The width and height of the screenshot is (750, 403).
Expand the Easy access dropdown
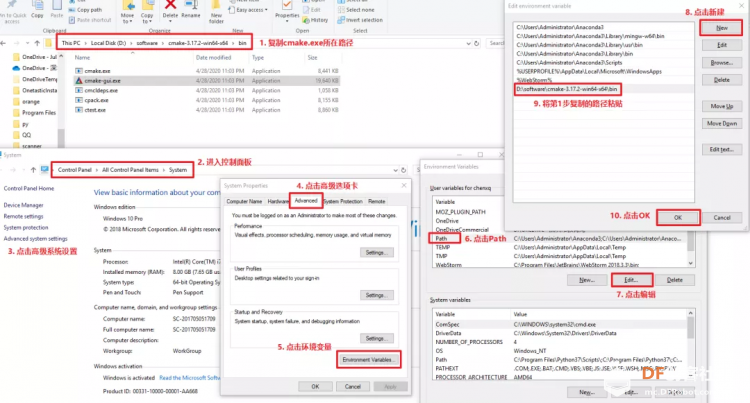pos(249,10)
